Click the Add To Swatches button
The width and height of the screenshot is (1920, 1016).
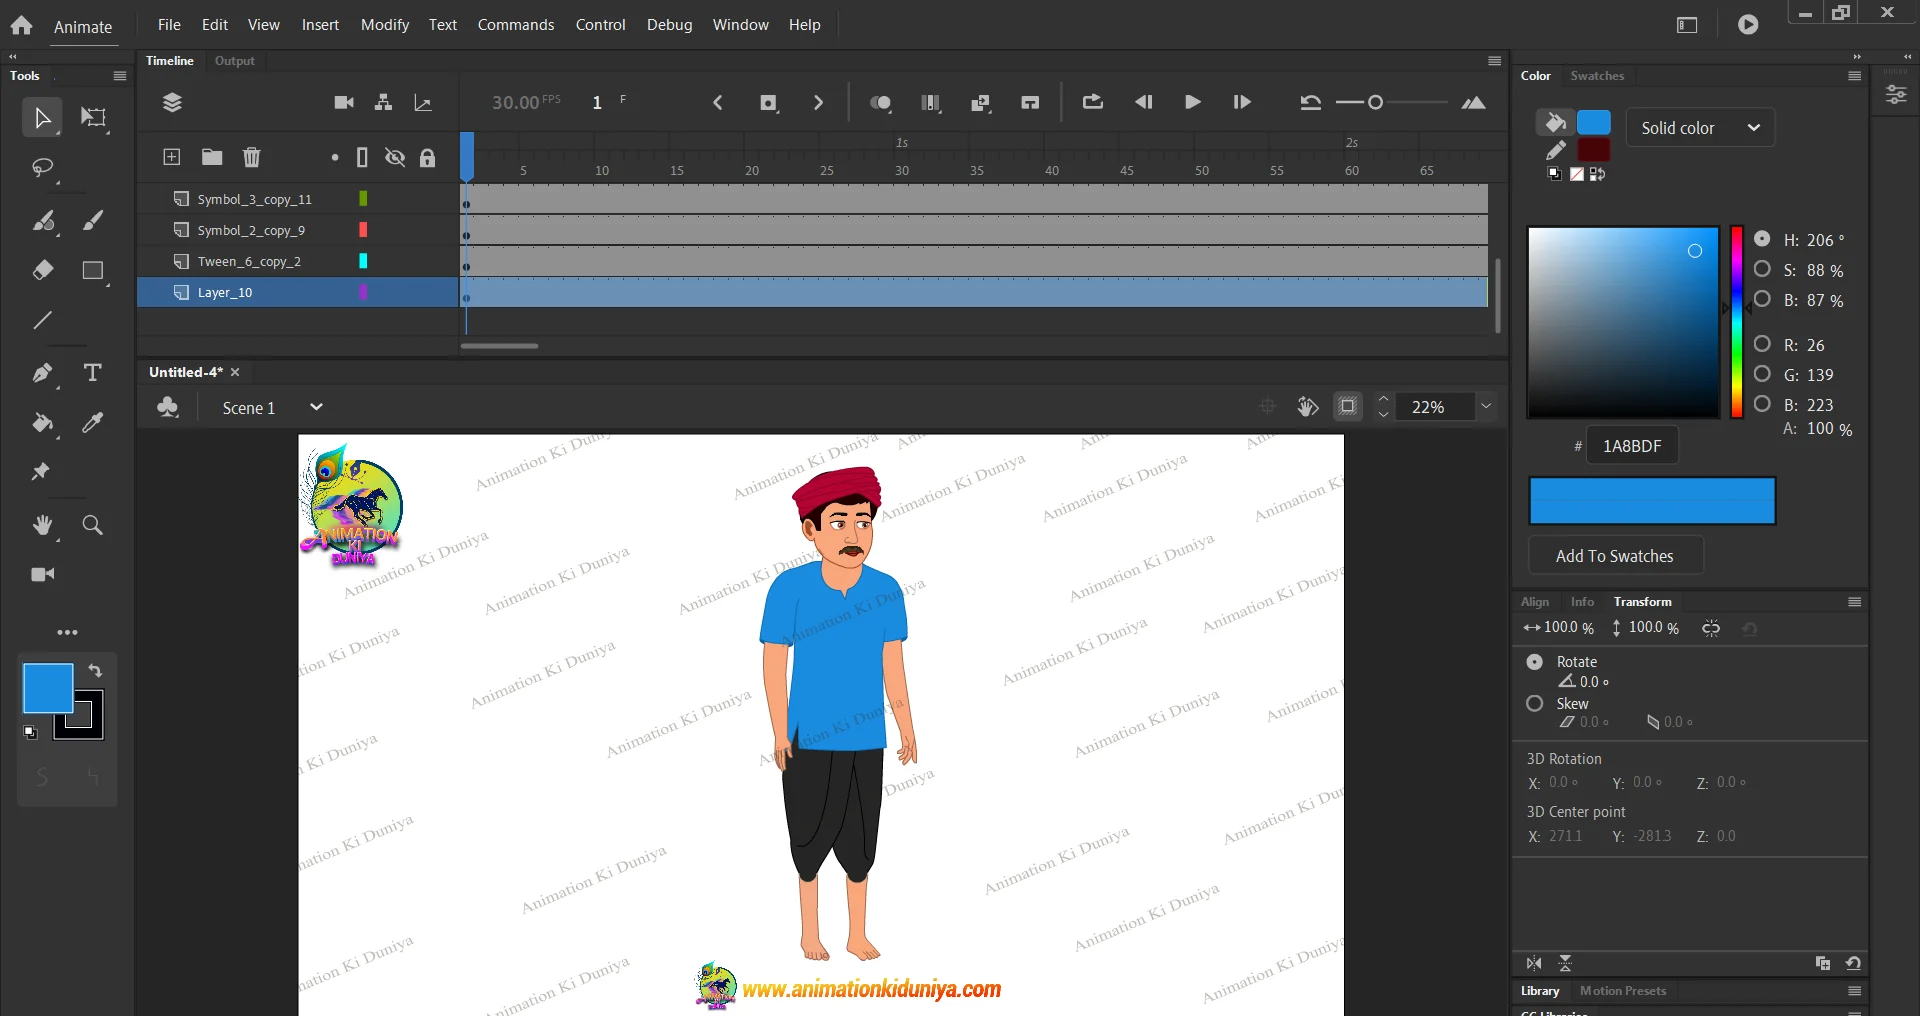click(1614, 556)
